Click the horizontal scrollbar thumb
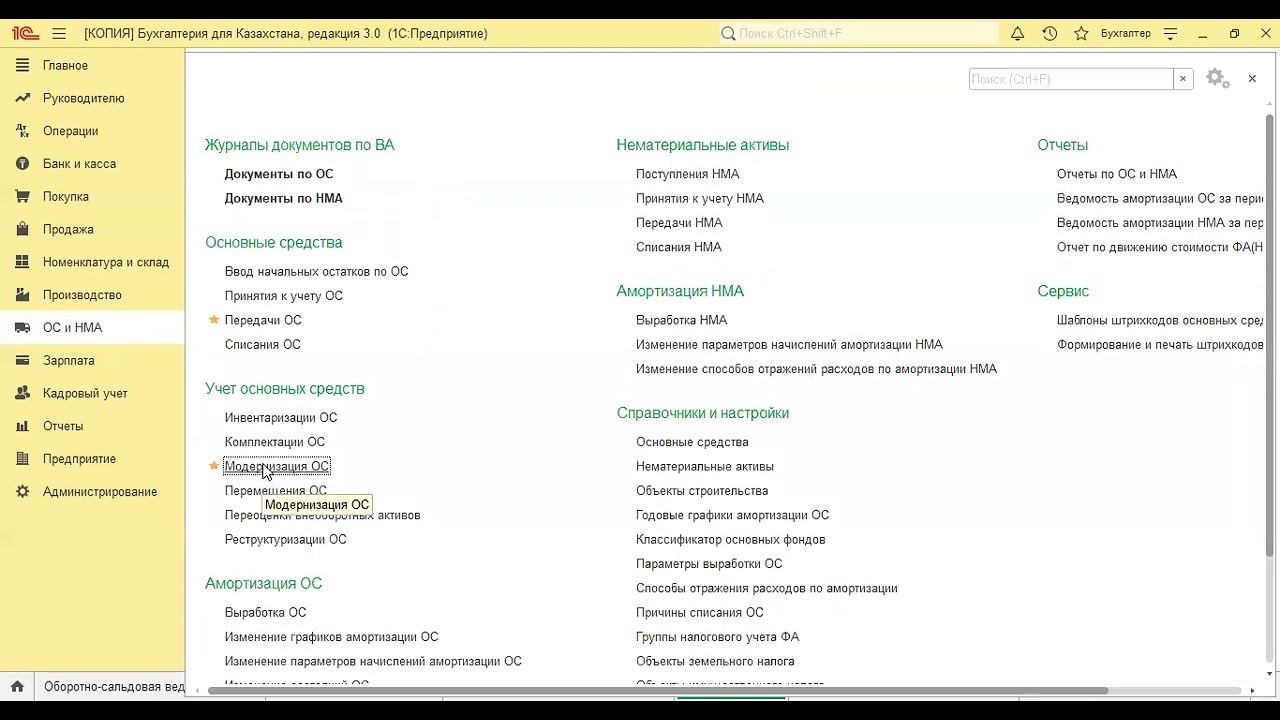The width and height of the screenshot is (1280, 720). [657, 690]
